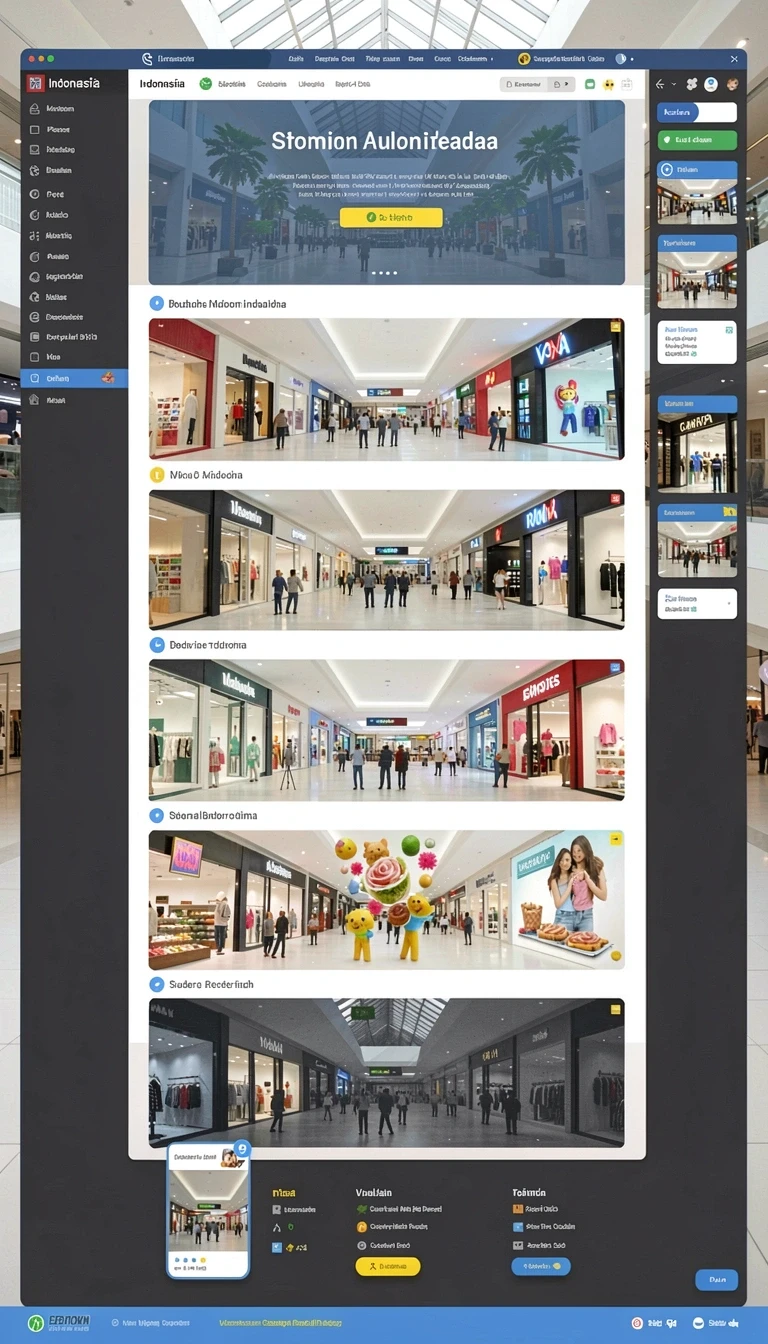This screenshot has height=1344, width=768.
Task: Open the first thumbnail card in right panel
Action: (x=697, y=193)
